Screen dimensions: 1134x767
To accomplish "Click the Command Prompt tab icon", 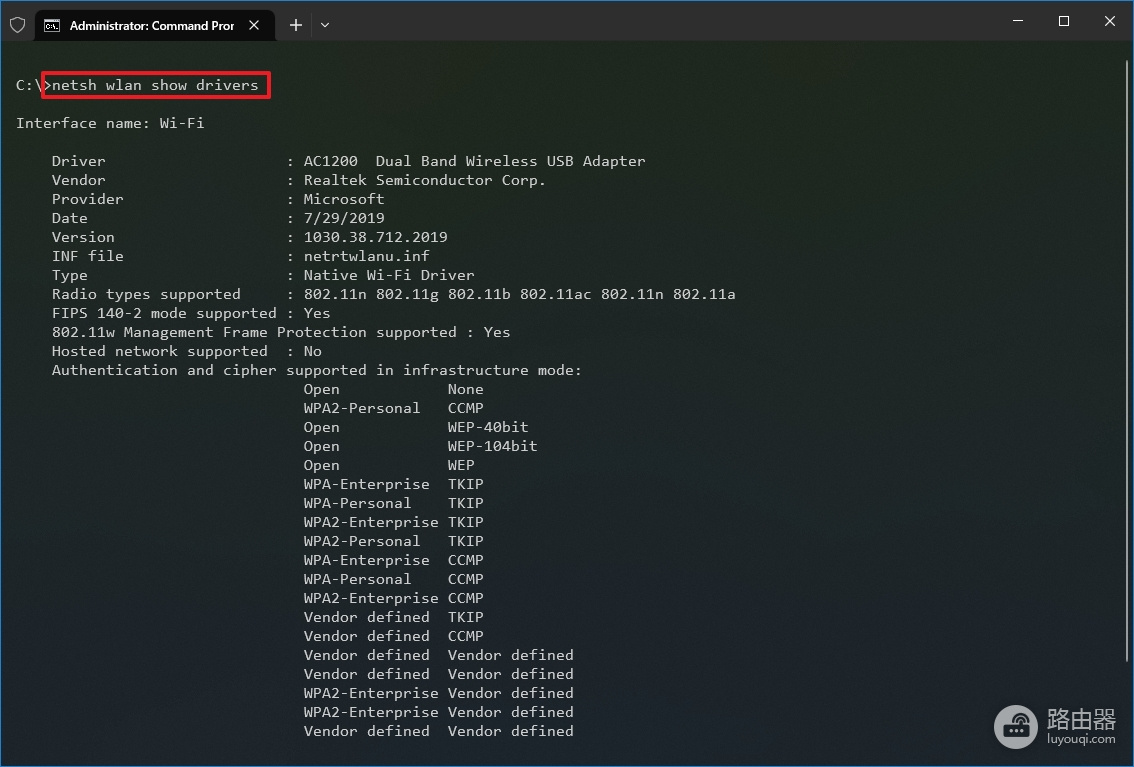I will (51, 26).
